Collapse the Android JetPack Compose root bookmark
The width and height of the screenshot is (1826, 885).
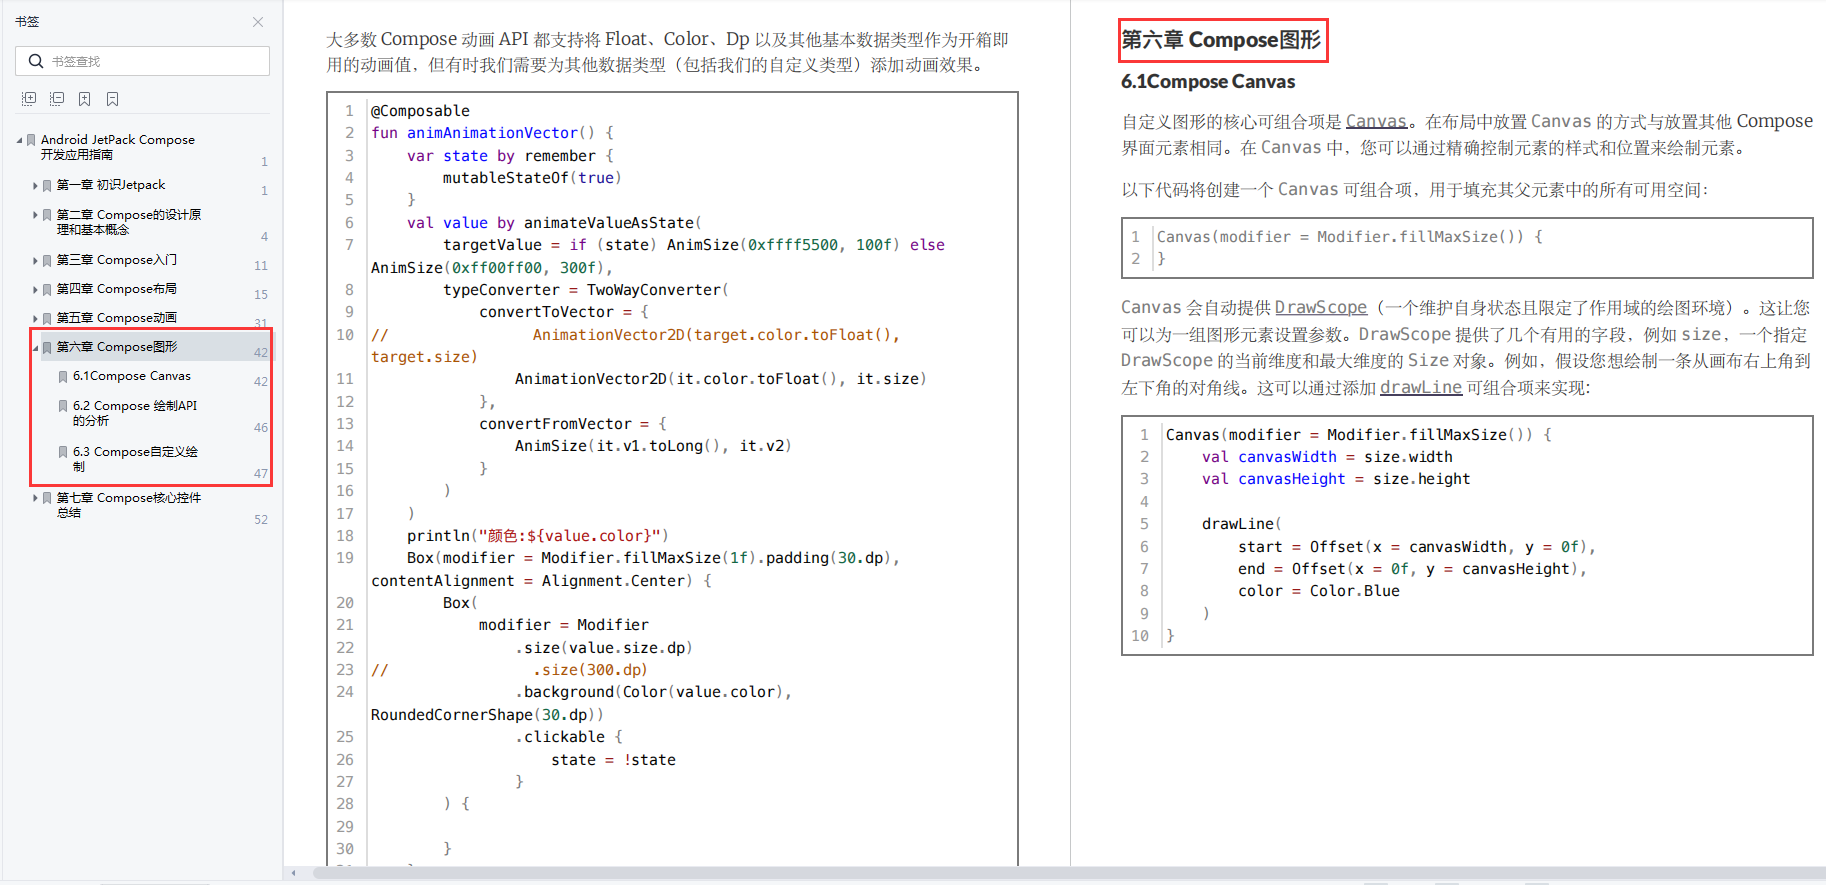[19, 140]
